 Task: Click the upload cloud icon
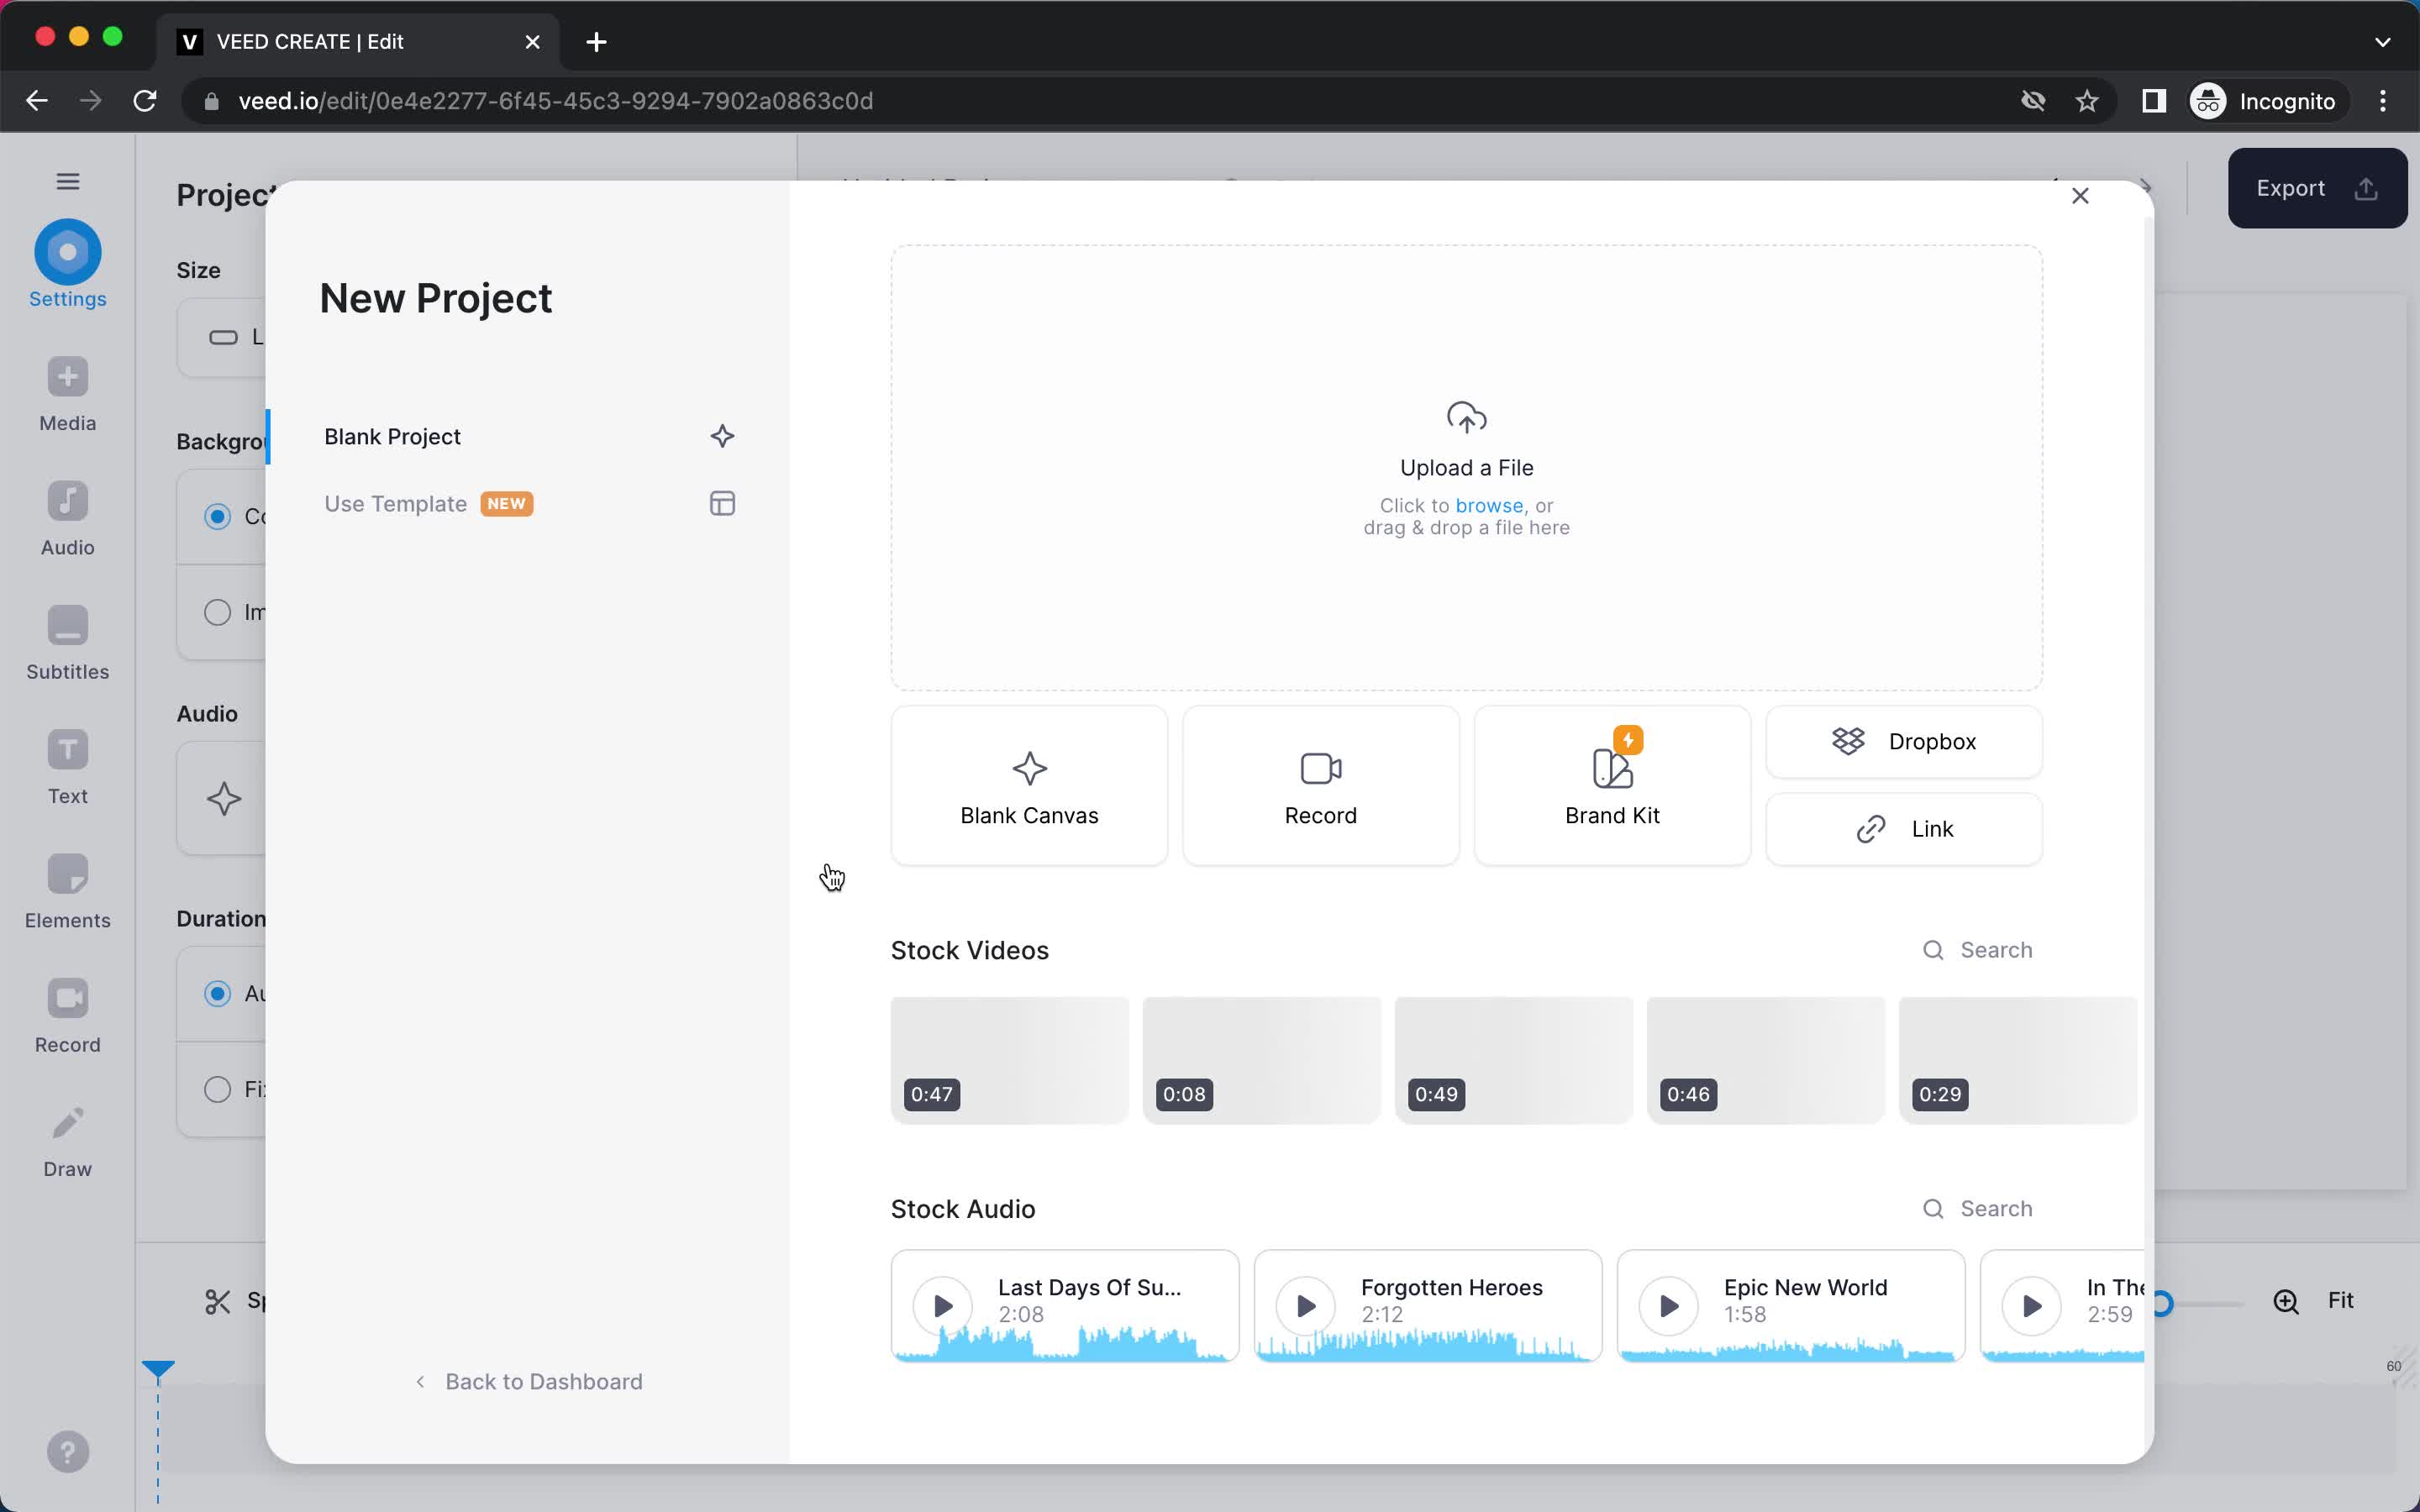1466,417
